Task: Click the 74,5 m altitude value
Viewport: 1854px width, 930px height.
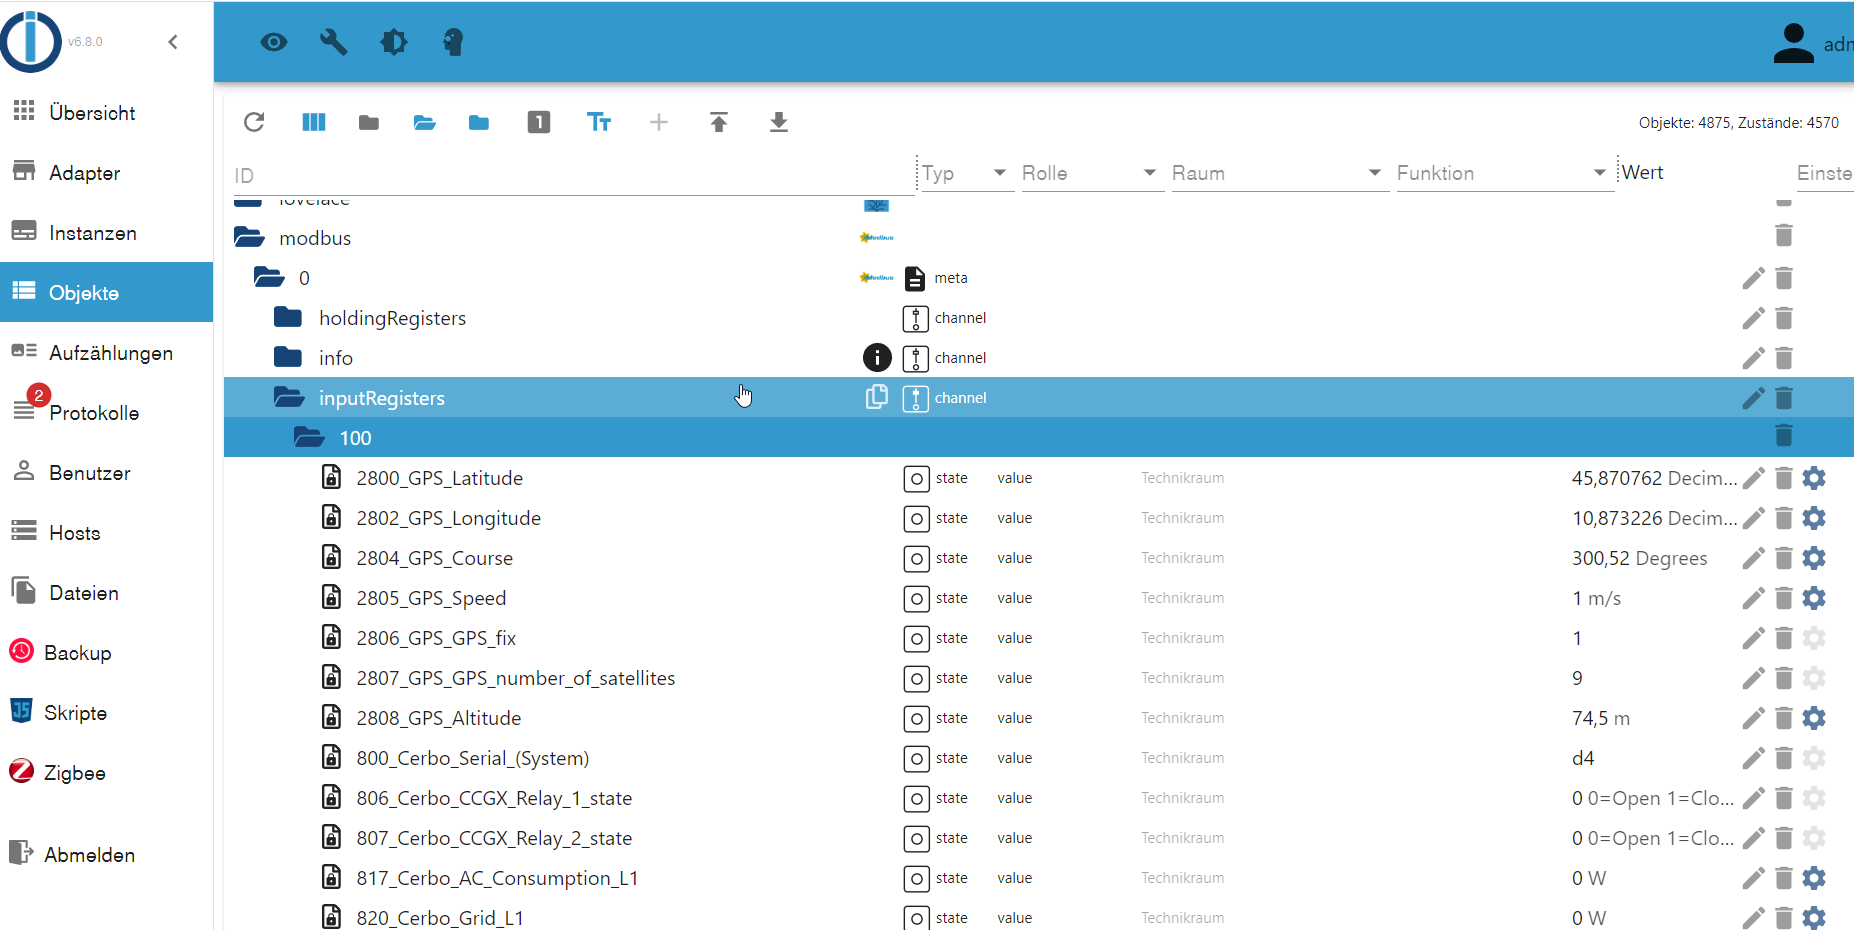Action: click(1601, 718)
